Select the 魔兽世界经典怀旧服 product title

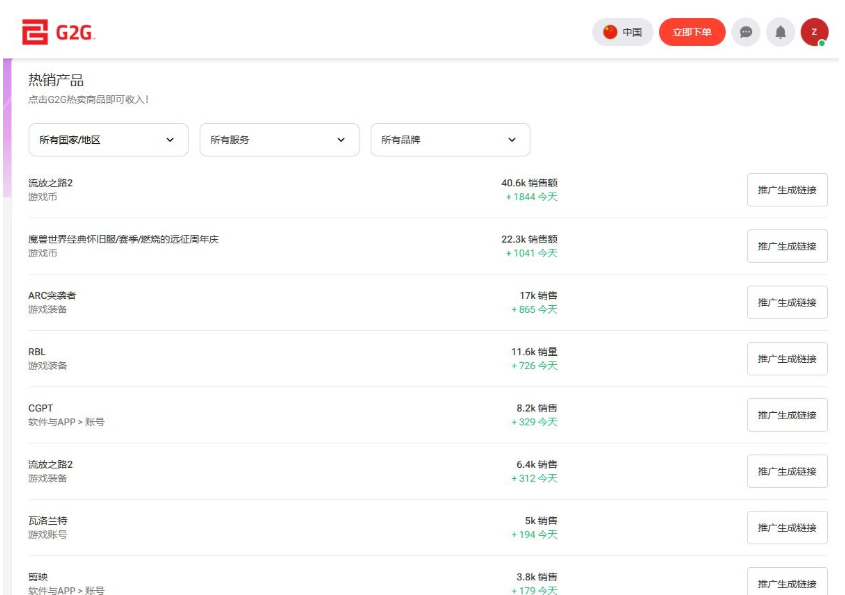pyautogui.click(x=123, y=239)
